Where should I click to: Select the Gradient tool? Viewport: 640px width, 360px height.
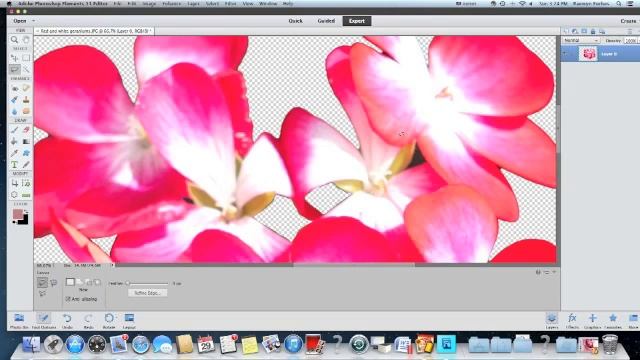(x=26, y=141)
